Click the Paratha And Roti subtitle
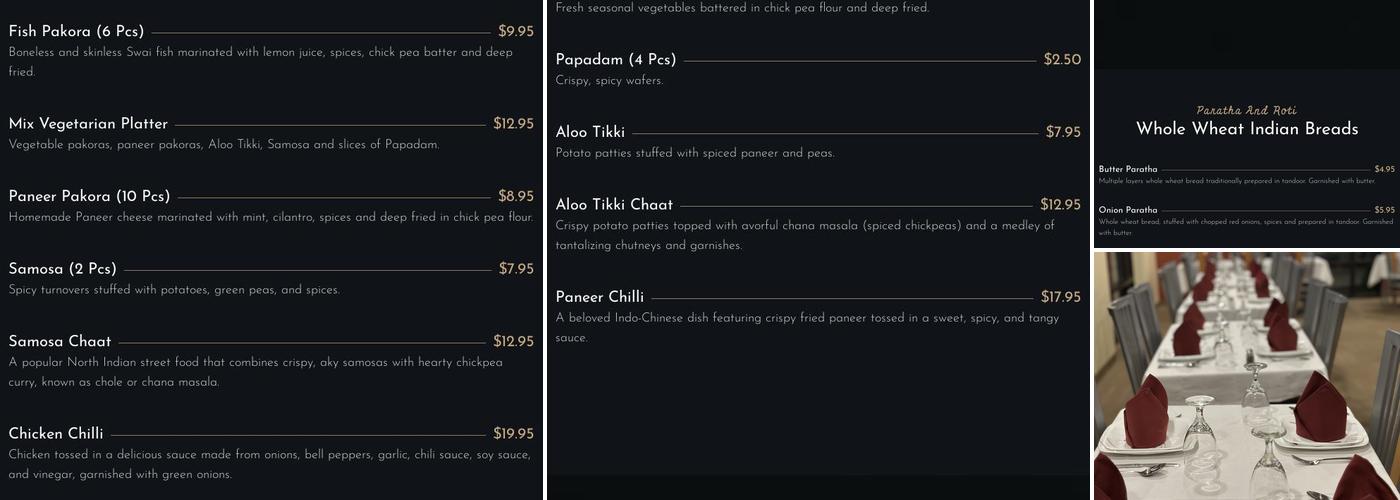The image size is (1400, 500). [x=1246, y=110]
